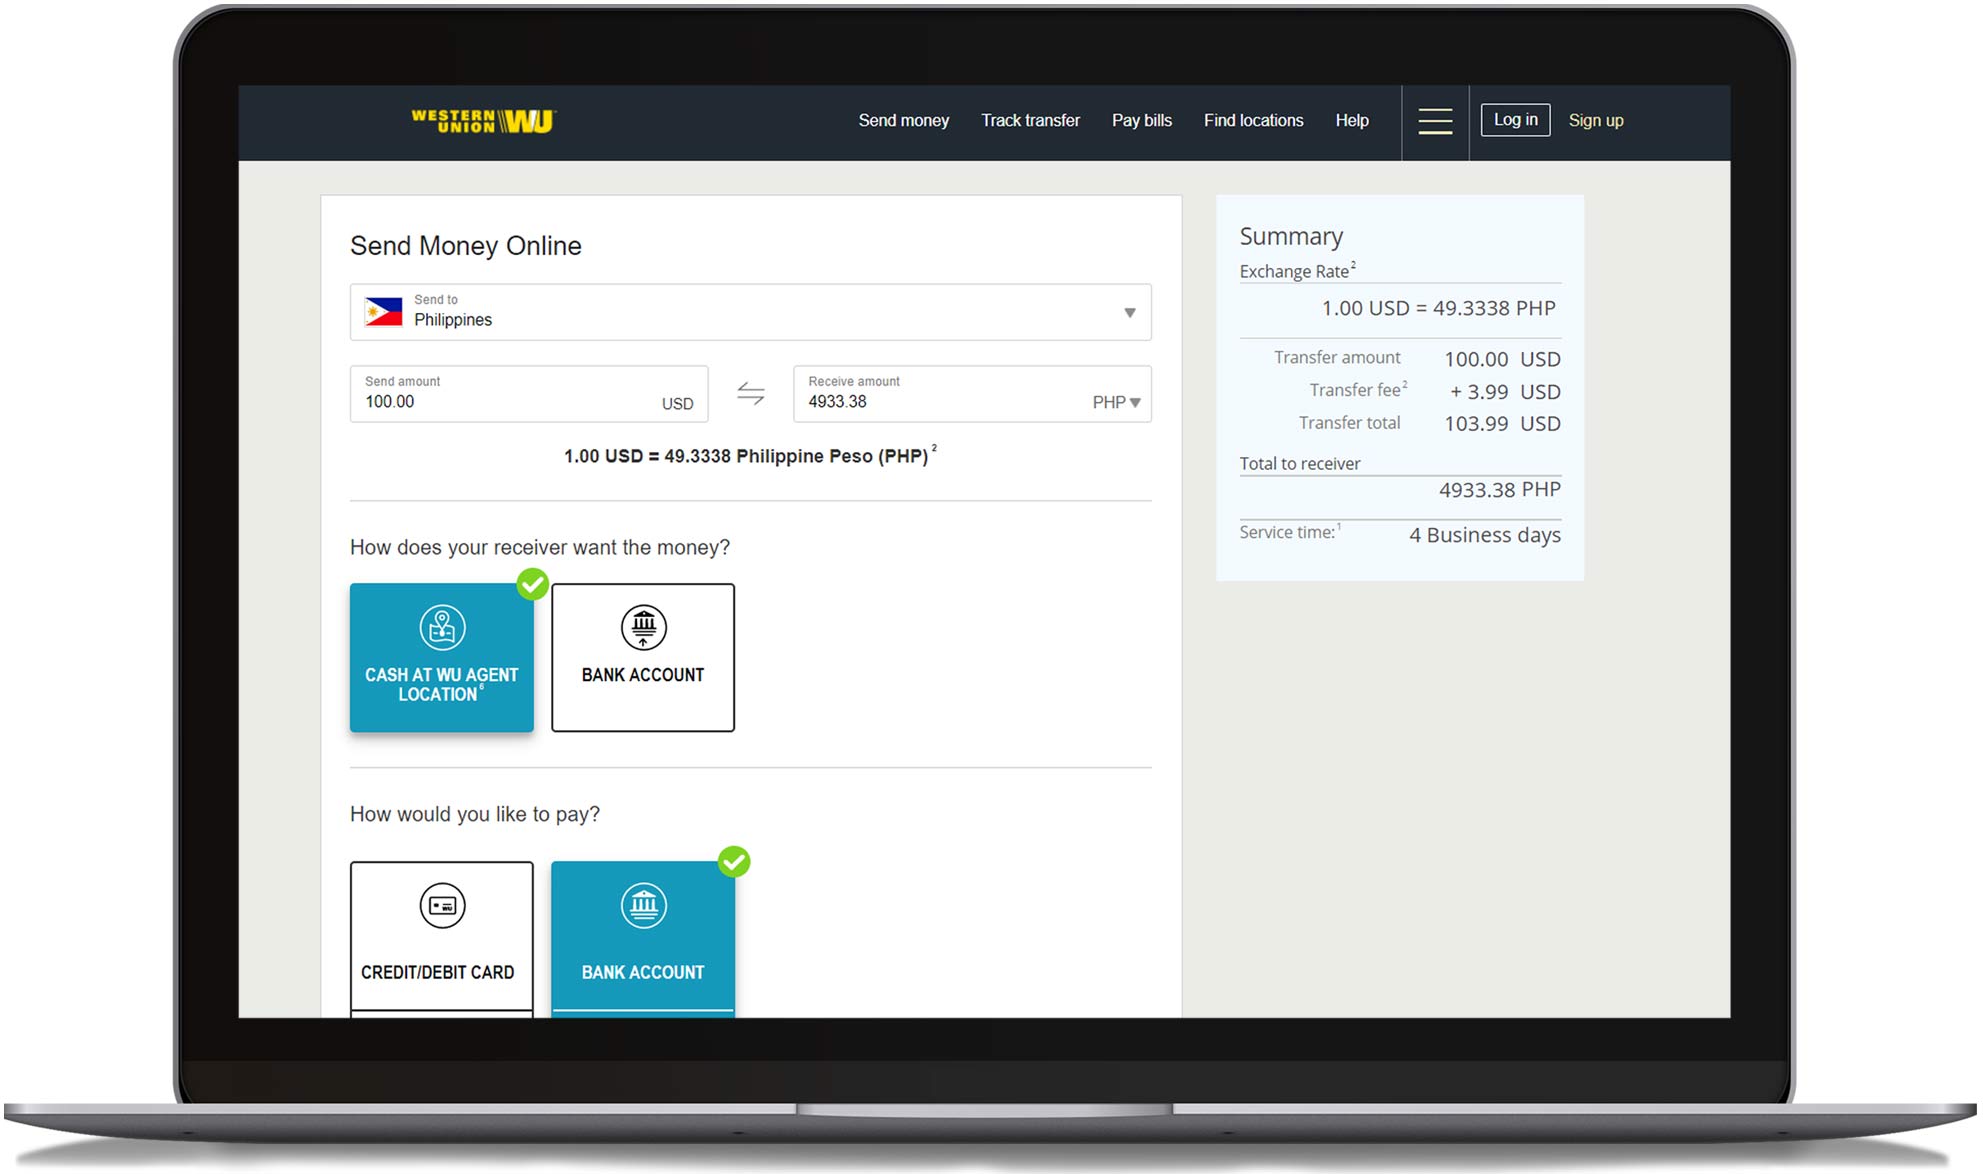Click the Help navigation link
1983x1174 pixels.
[x=1353, y=119]
